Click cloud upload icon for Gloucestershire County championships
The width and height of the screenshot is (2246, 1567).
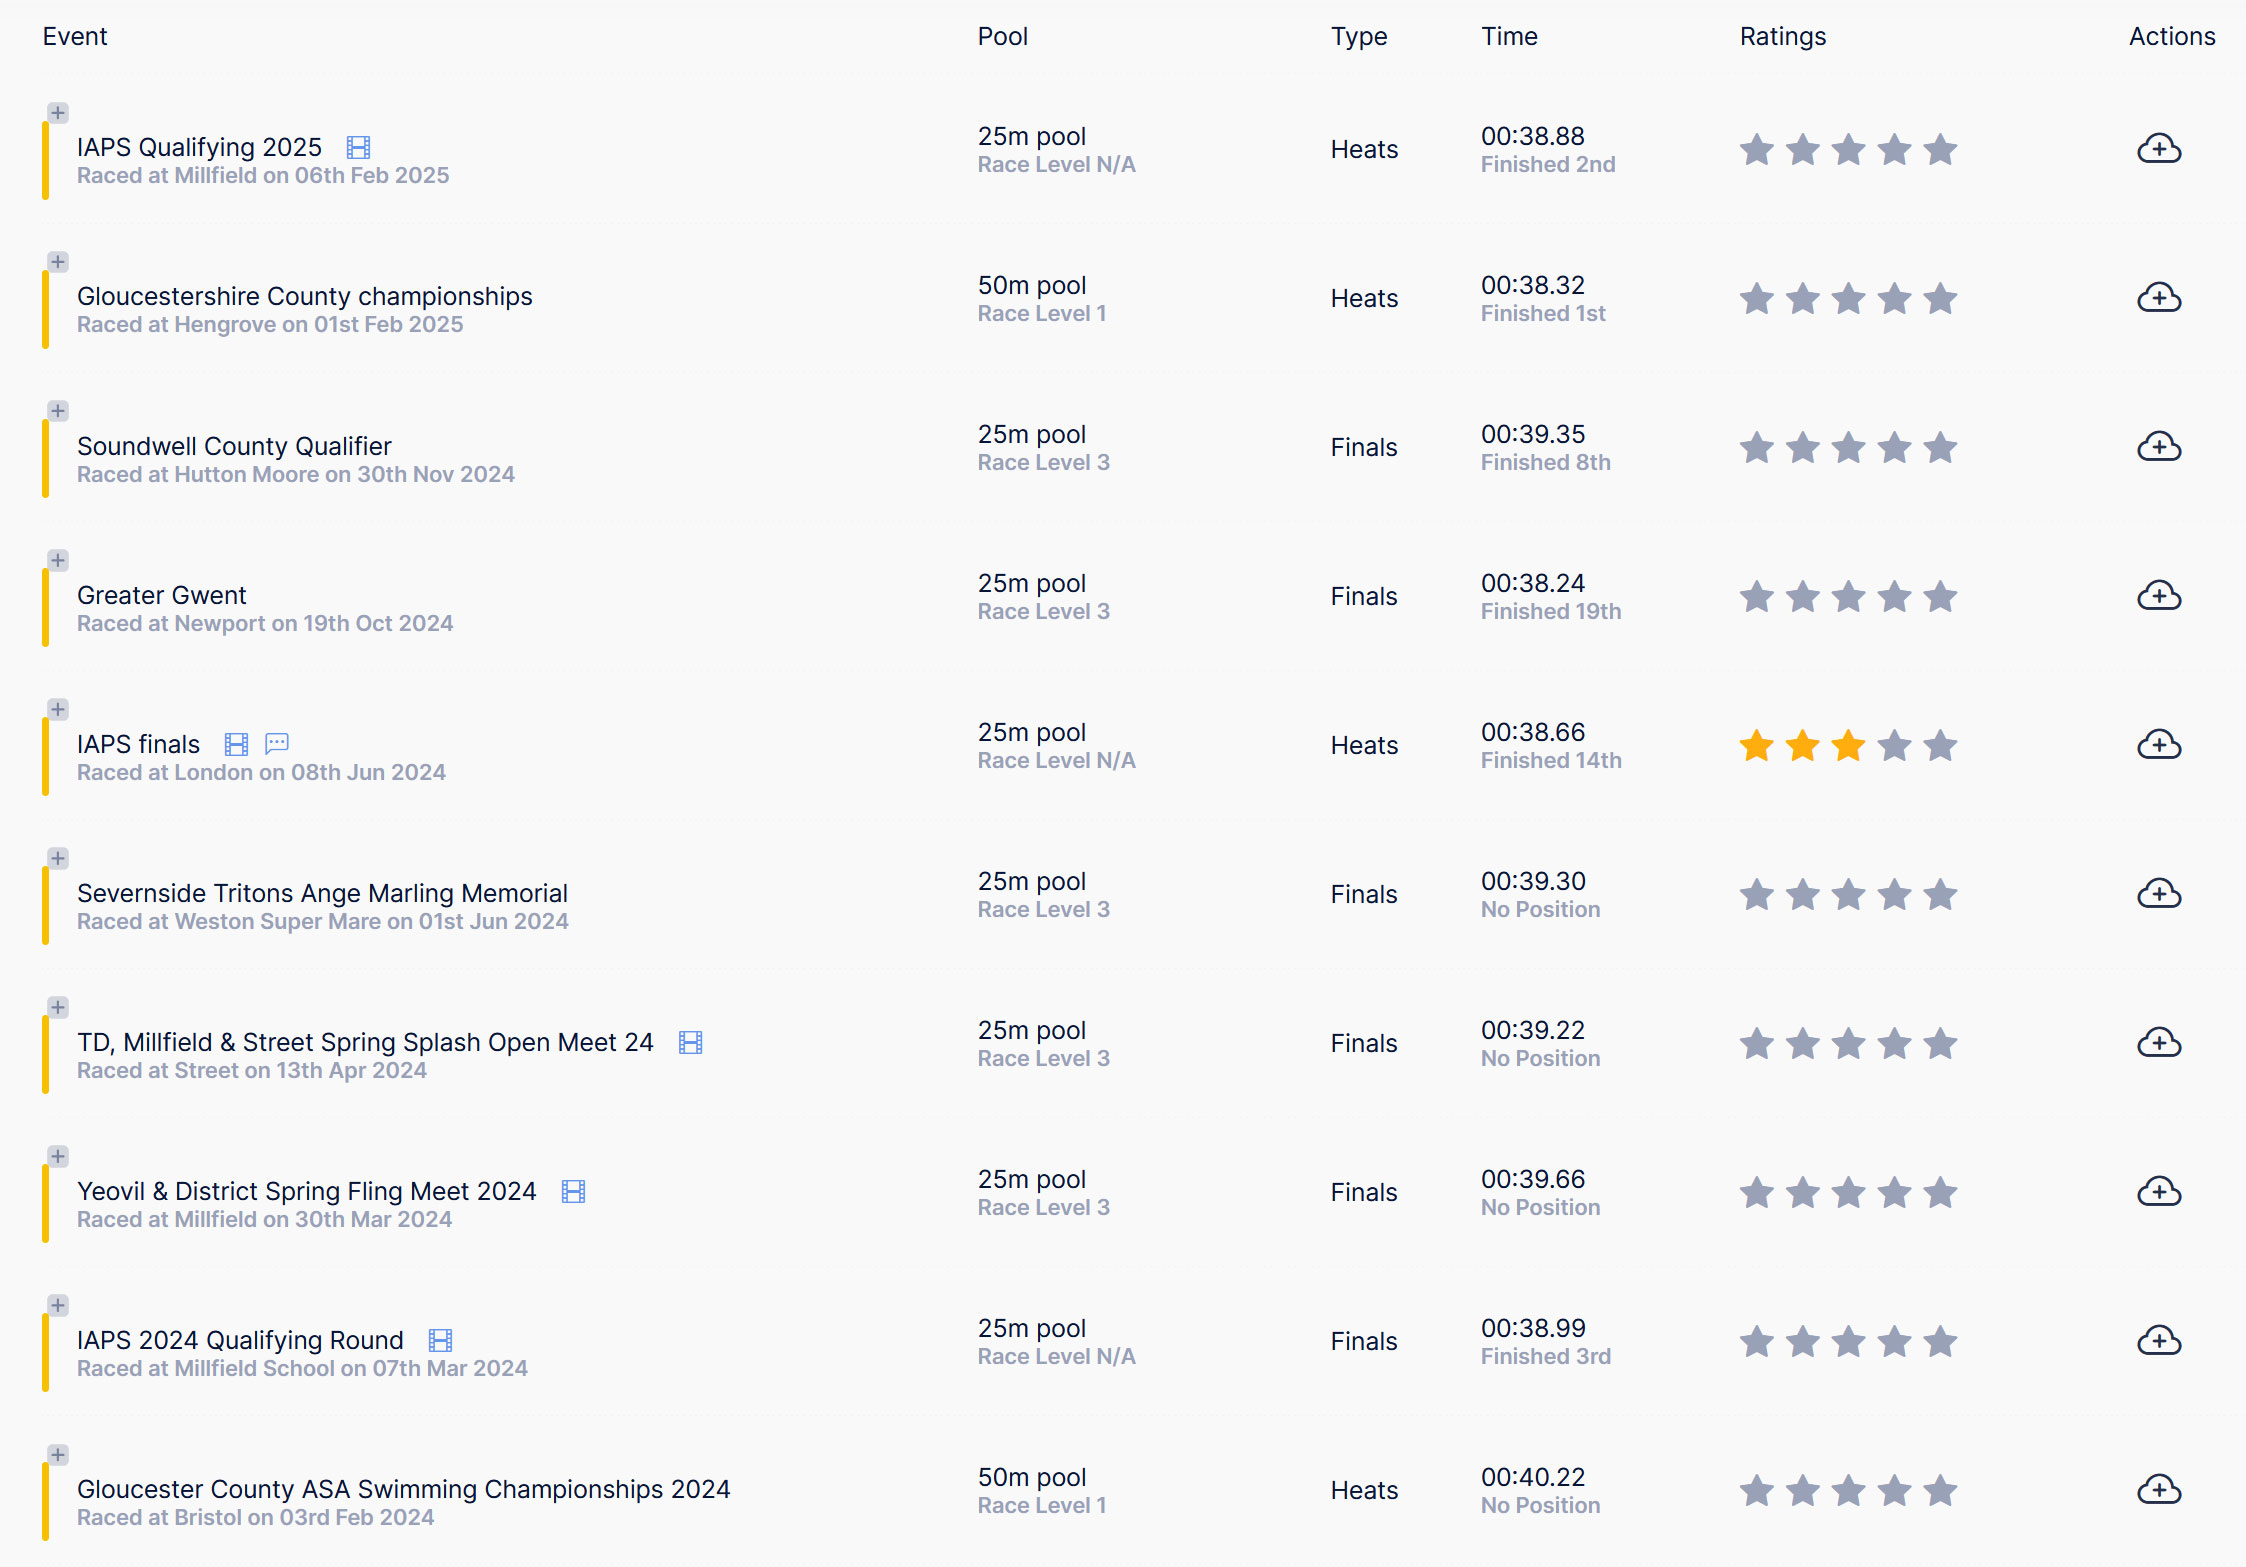point(2159,298)
